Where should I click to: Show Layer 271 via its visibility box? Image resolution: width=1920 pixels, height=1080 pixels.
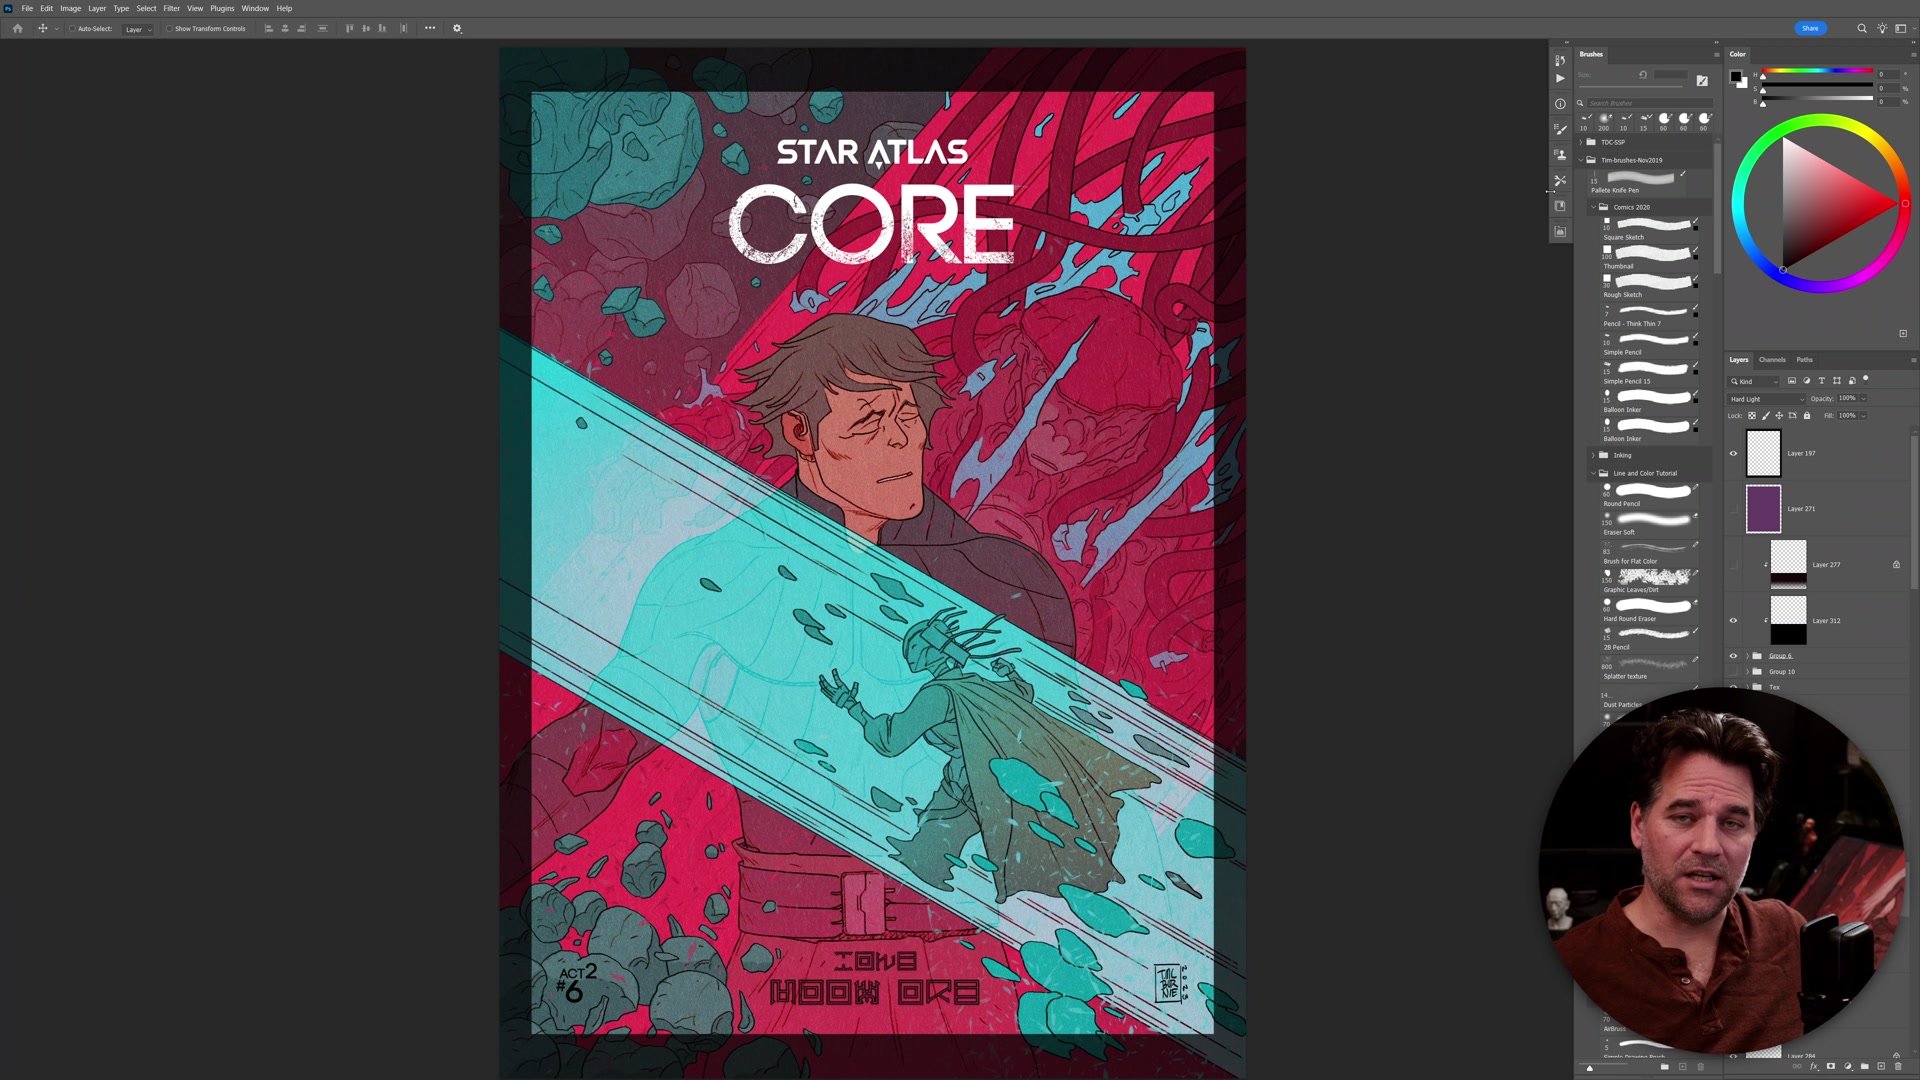1734,509
